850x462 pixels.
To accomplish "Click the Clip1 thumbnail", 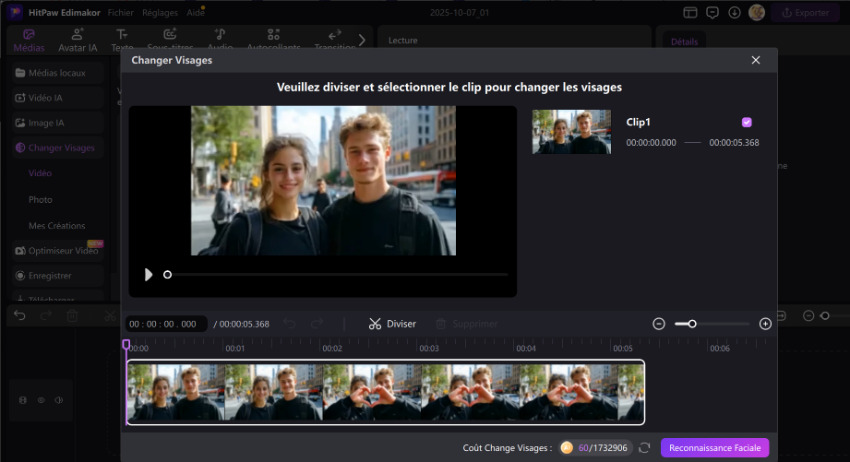I will coord(571,132).
